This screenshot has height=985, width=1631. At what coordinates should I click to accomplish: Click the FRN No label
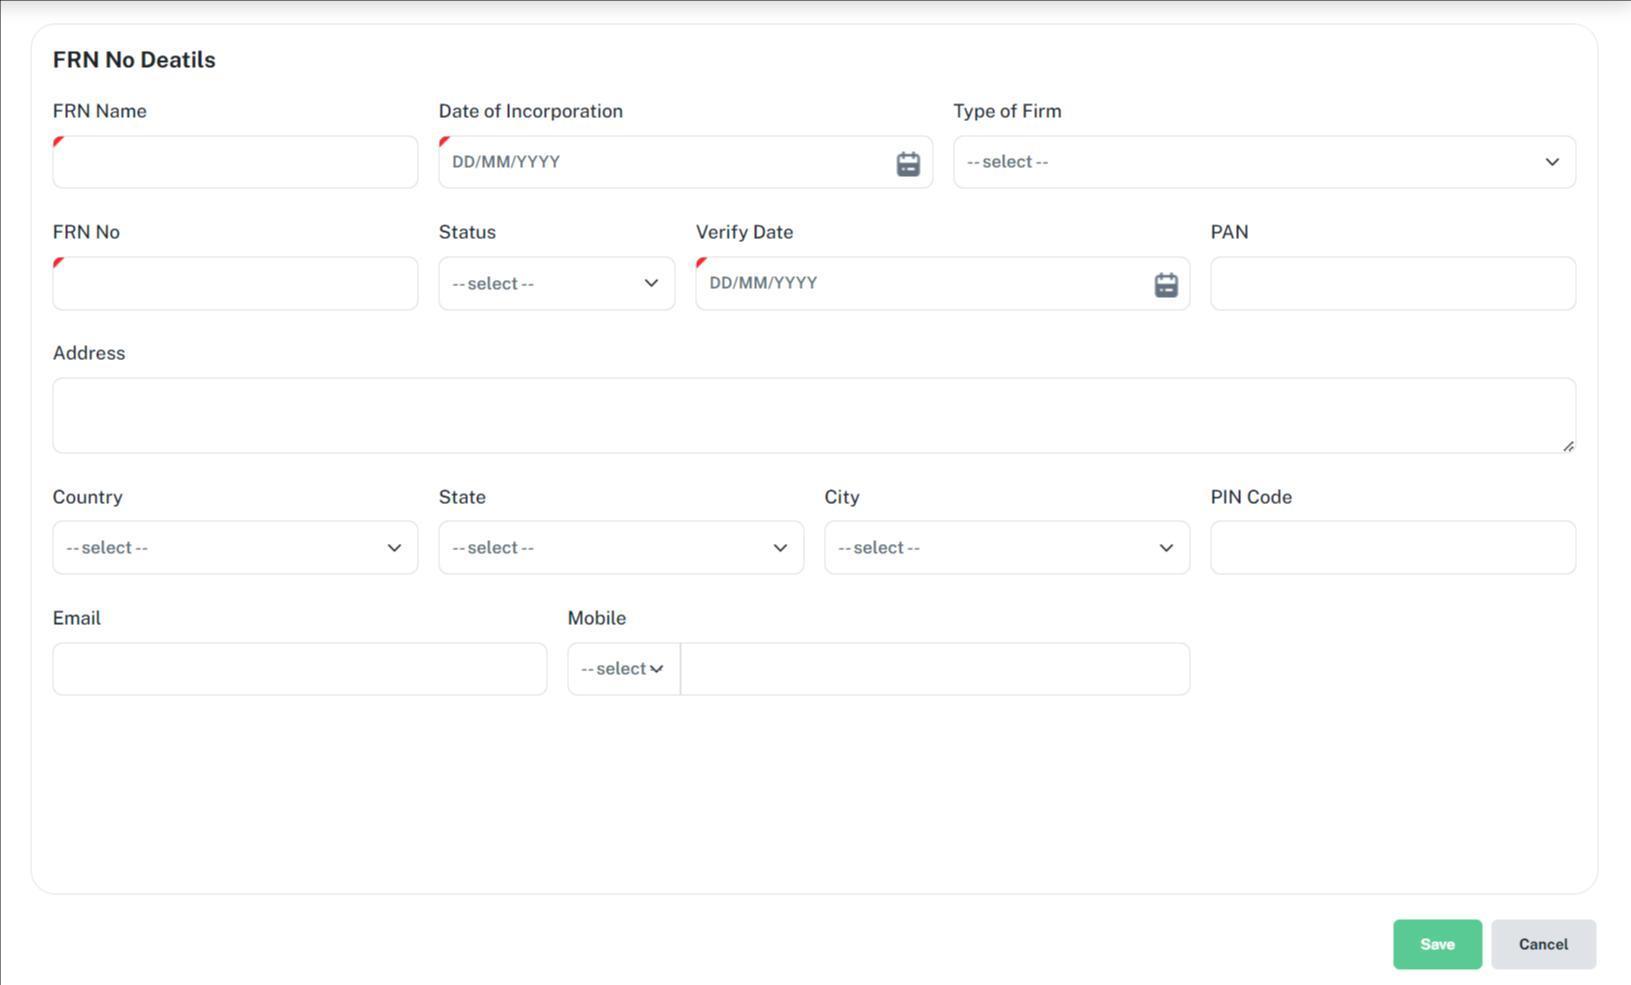[86, 232]
